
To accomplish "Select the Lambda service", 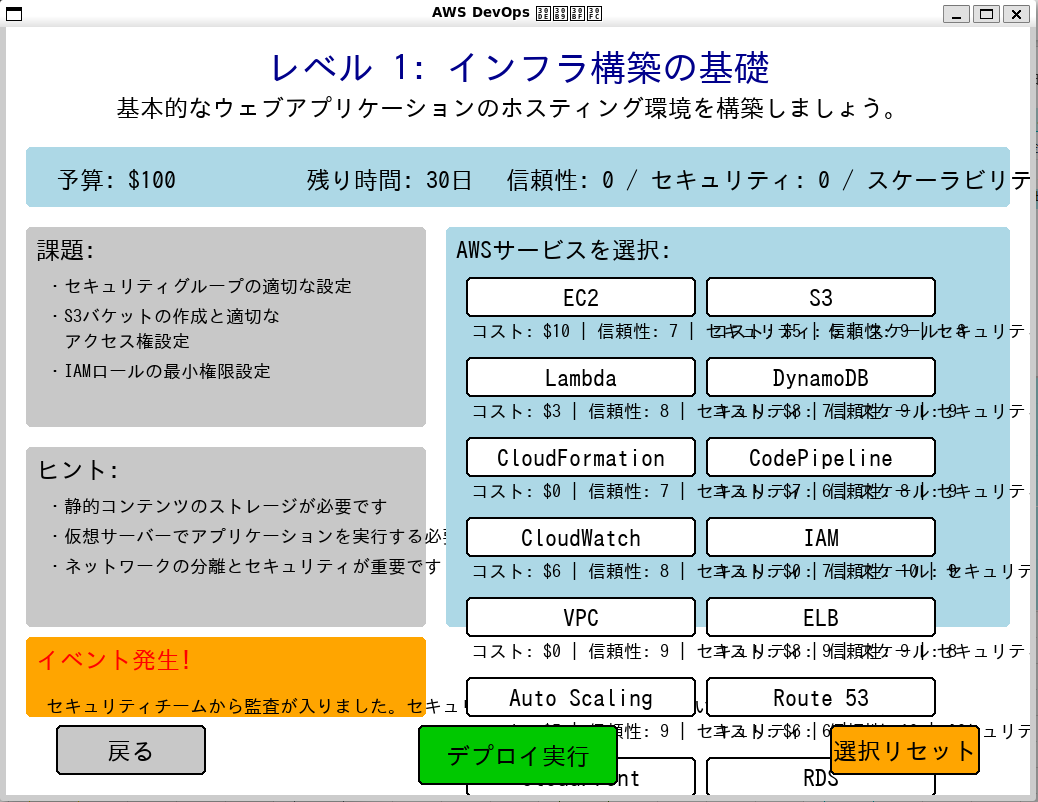I will coord(580,377).
